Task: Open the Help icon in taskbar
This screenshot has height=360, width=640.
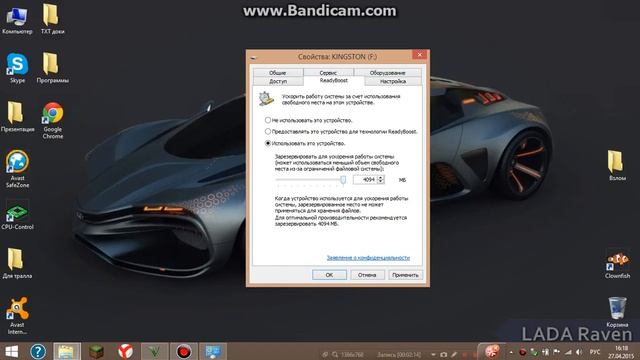Action: 38,351
